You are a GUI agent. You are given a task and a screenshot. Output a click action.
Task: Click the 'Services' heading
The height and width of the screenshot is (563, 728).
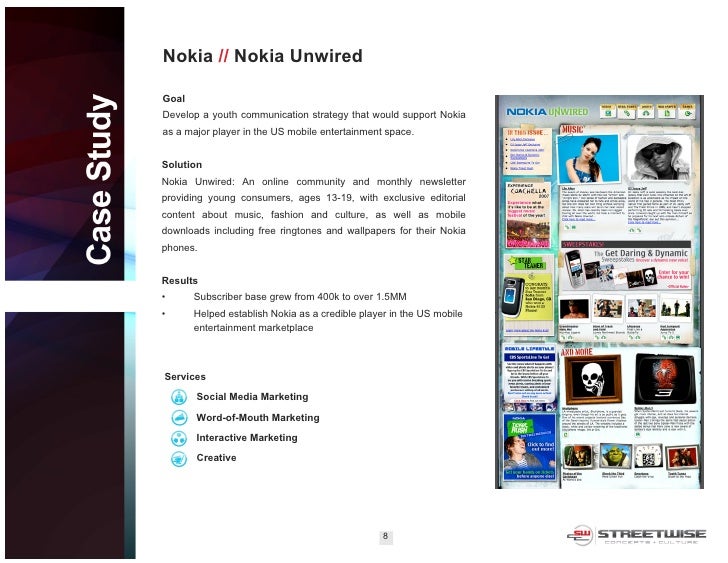(185, 377)
